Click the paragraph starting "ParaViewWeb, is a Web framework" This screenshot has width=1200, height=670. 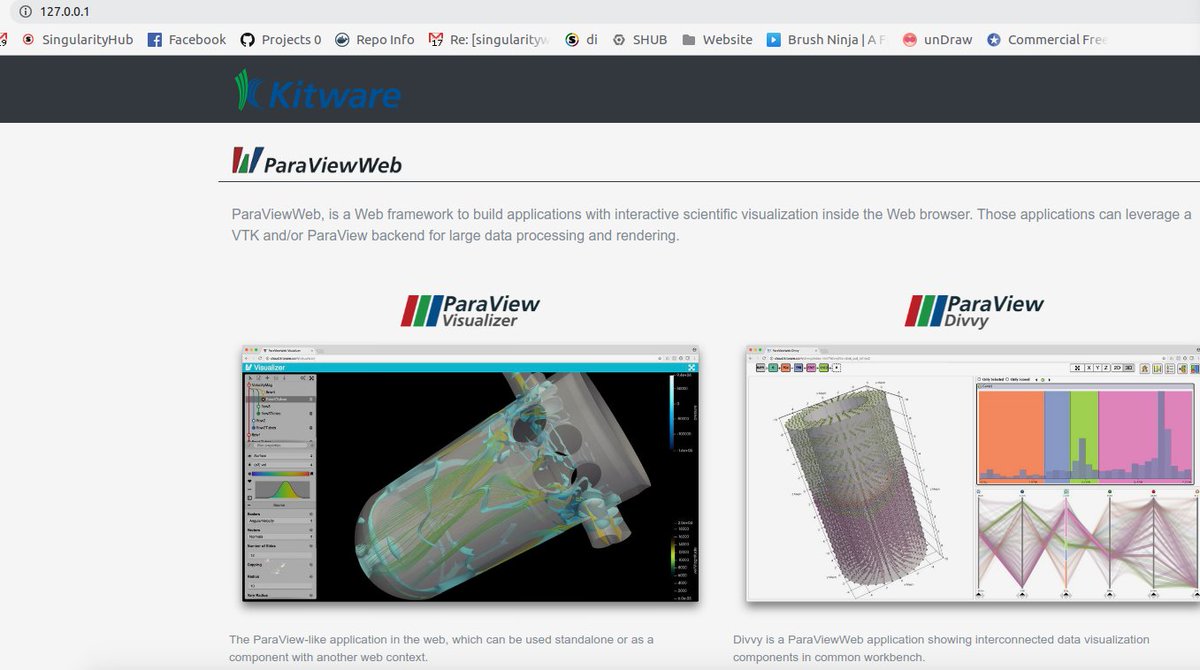[x=711, y=225]
